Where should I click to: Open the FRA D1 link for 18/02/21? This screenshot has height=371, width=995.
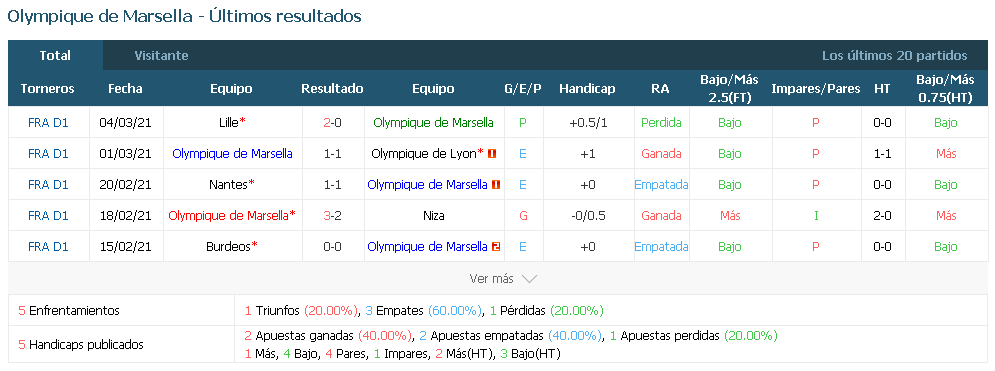(x=48, y=216)
